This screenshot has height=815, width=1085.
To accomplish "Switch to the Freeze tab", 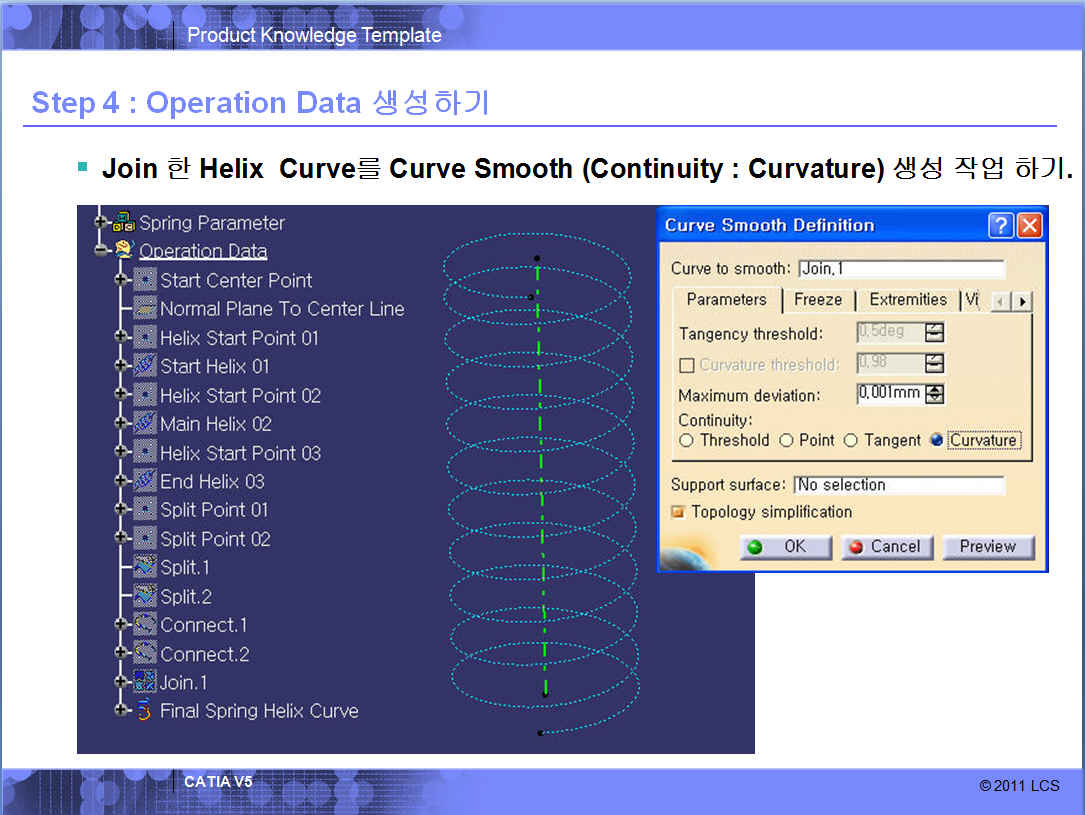I will coord(817,300).
